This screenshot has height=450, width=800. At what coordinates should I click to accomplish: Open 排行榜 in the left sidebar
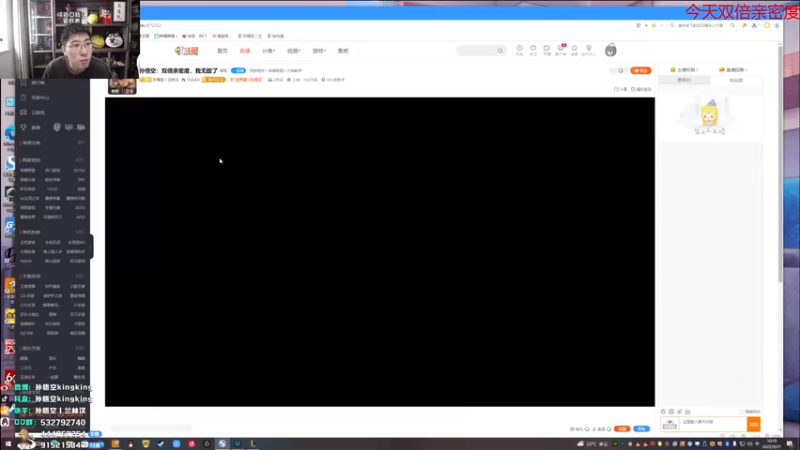coord(38,83)
